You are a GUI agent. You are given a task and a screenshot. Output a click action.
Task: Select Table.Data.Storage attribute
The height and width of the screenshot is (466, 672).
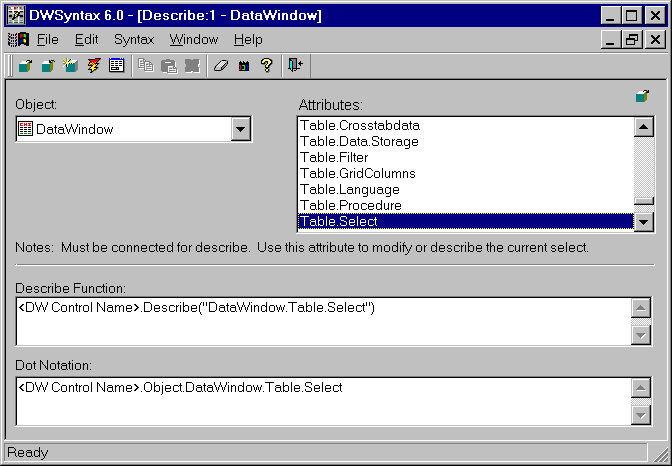click(x=465, y=141)
